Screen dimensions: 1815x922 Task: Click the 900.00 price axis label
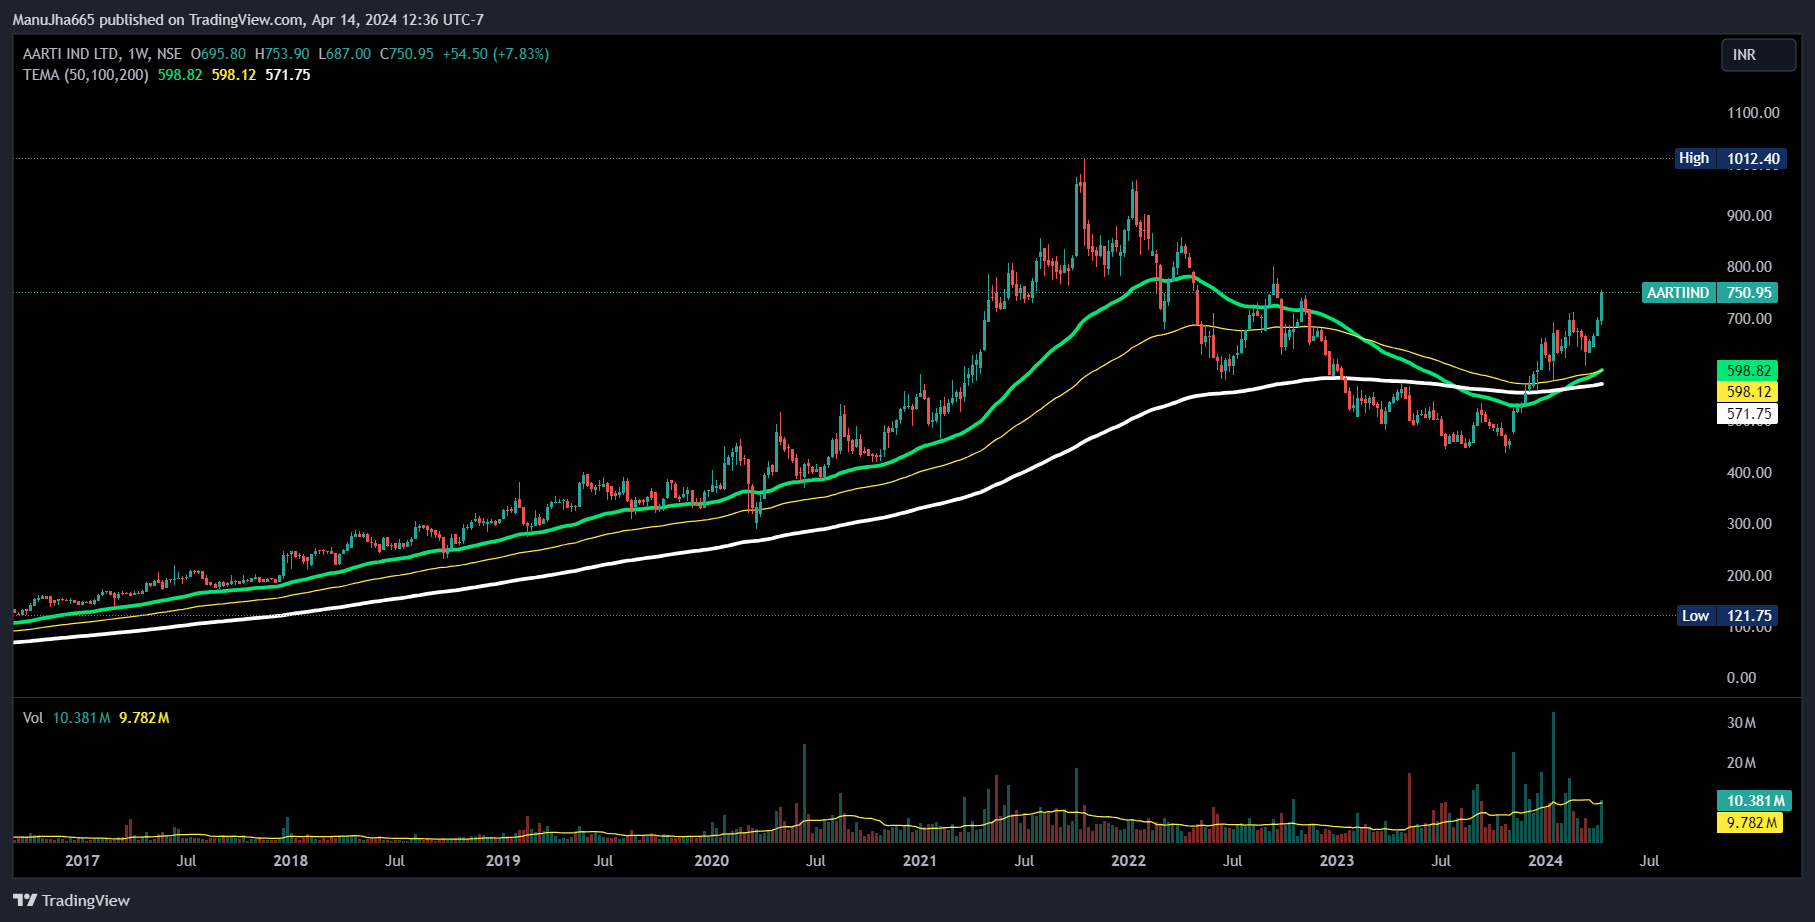tap(1749, 216)
